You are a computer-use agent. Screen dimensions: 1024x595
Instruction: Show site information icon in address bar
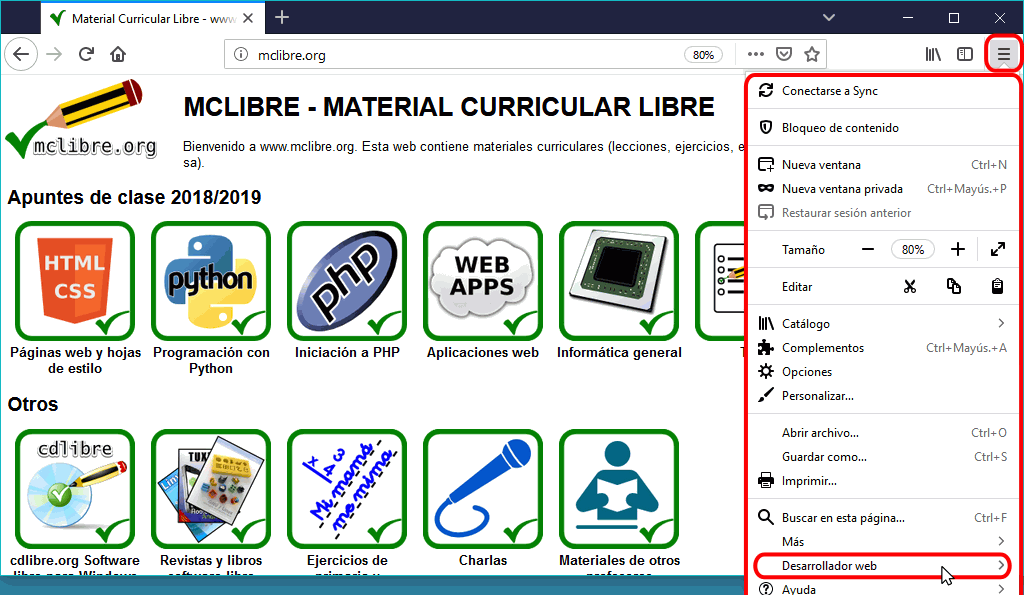241,55
